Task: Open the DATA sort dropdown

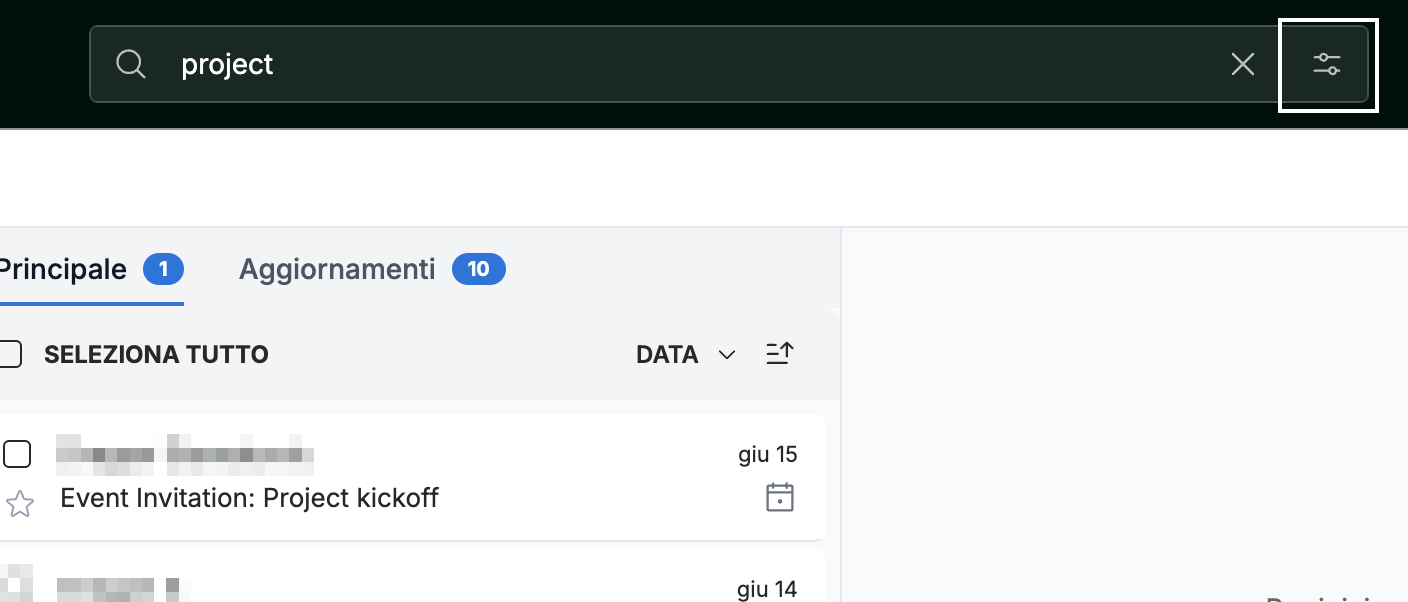Action: click(686, 354)
